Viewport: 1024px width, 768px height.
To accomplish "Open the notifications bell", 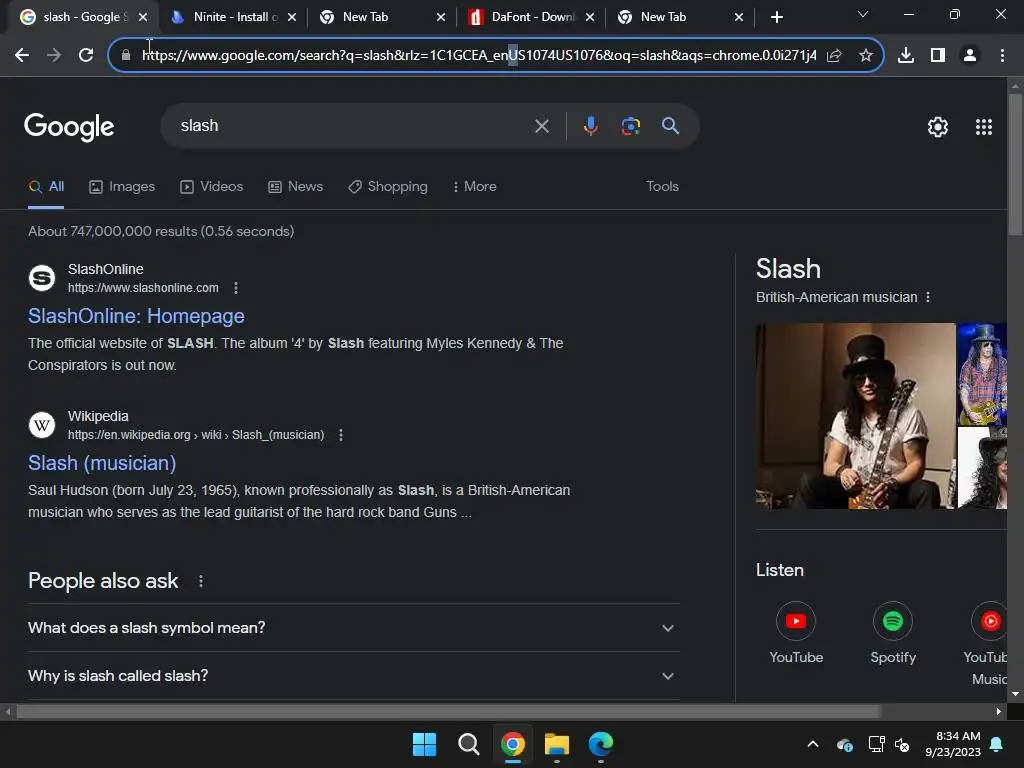I will point(997,744).
